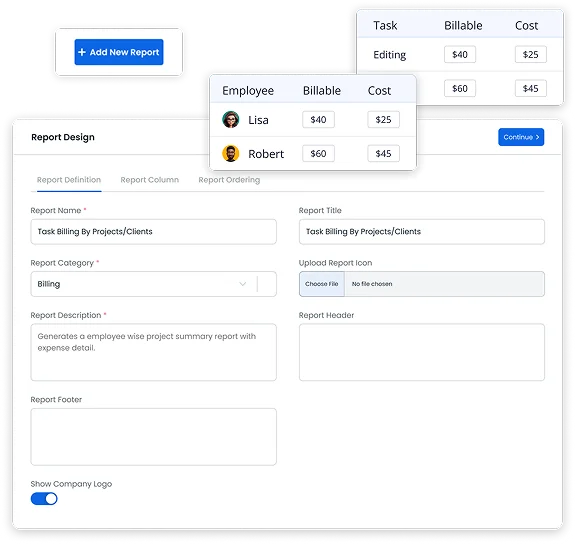575x544 pixels.
Task: Click the name Lisa in employee table
Action: 258,120
